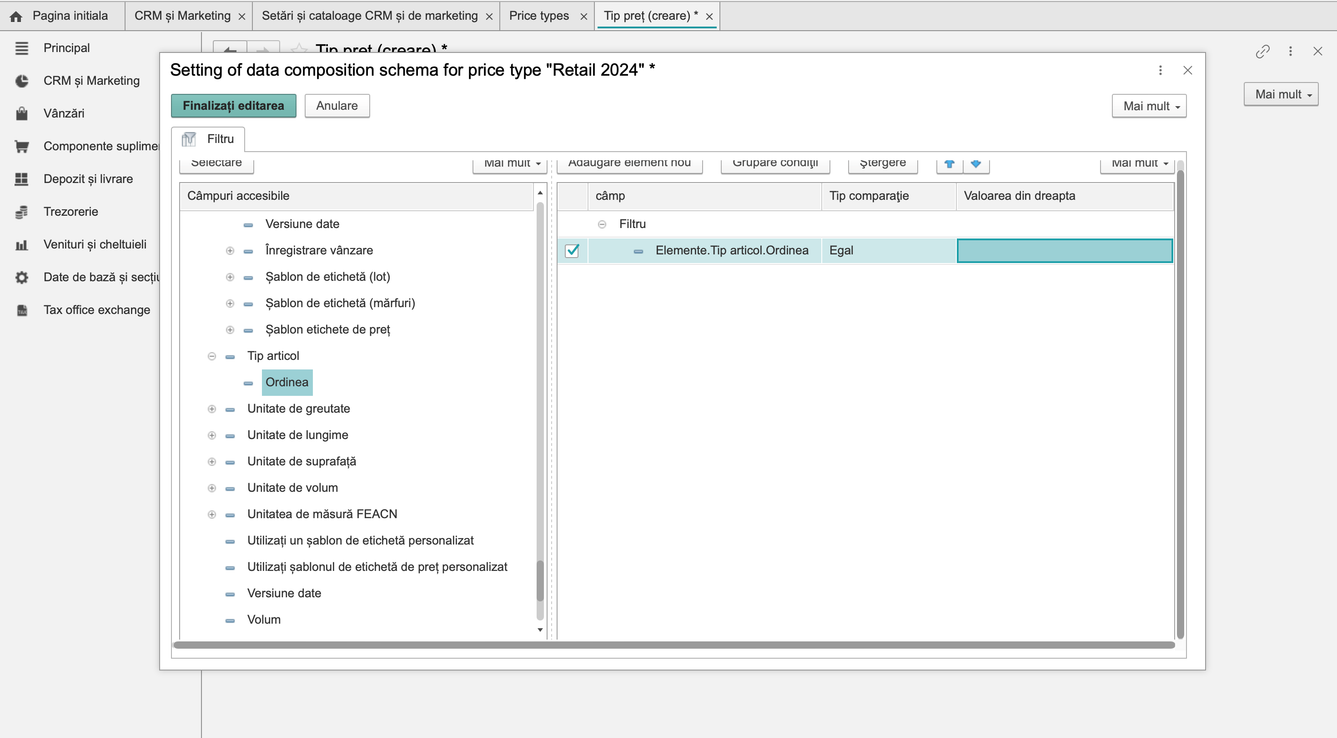Switch to the Price types tab
The height and width of the screenshot is (738, 1337).
click(539, 16)
